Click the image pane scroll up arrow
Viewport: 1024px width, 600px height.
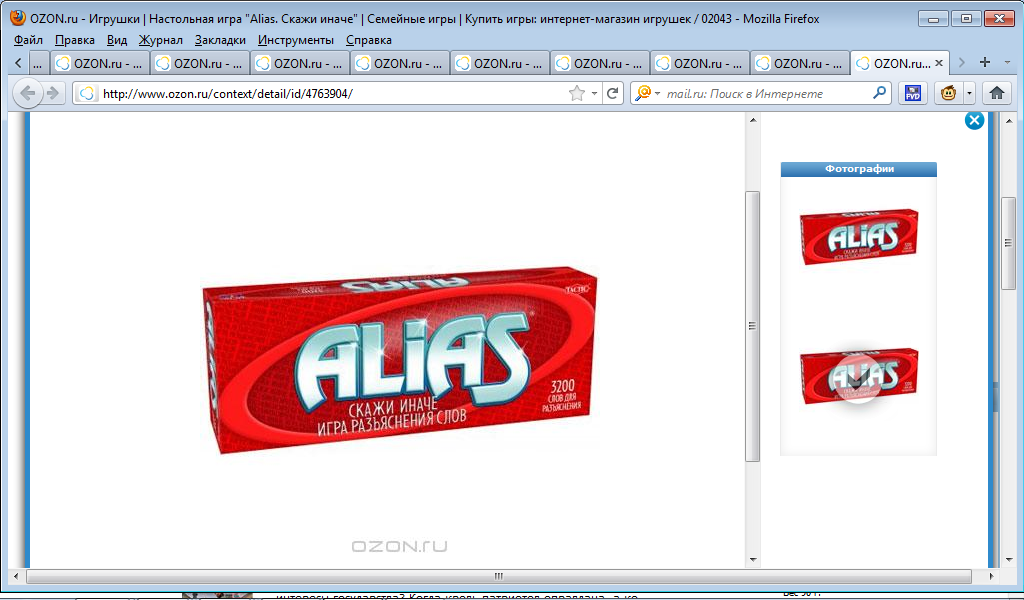click(x=752, y=120)
